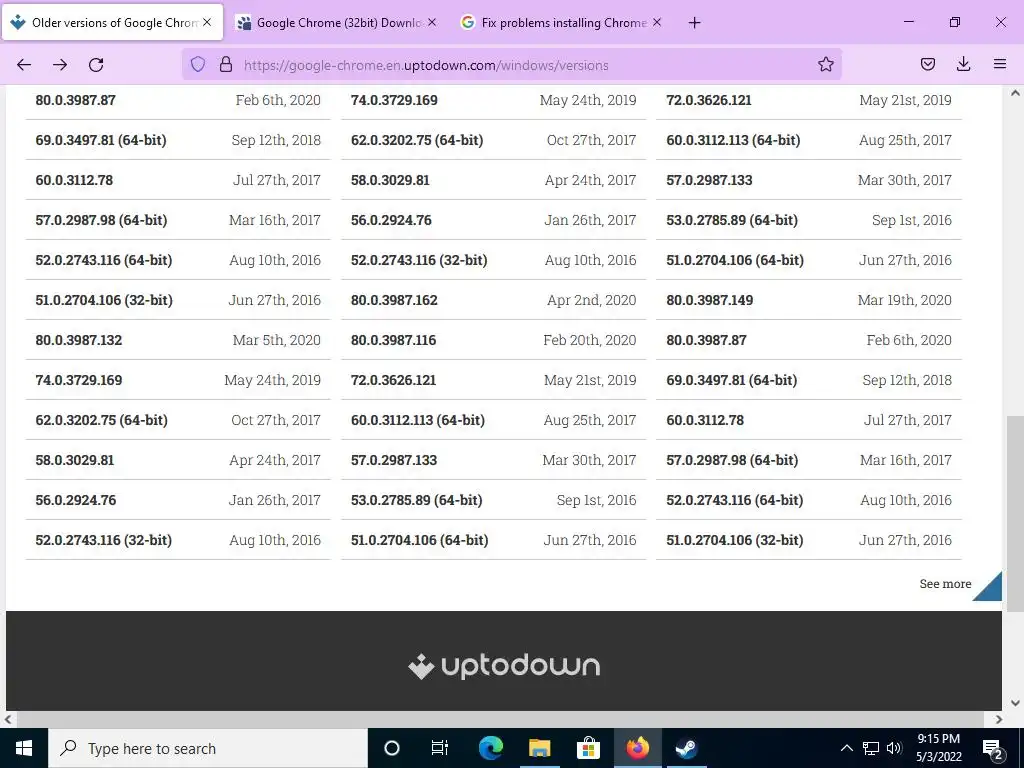Bookmark this page with the star icon
Image resolution: width=1024 pixels, height=768 pixels.
coord(825,64)
